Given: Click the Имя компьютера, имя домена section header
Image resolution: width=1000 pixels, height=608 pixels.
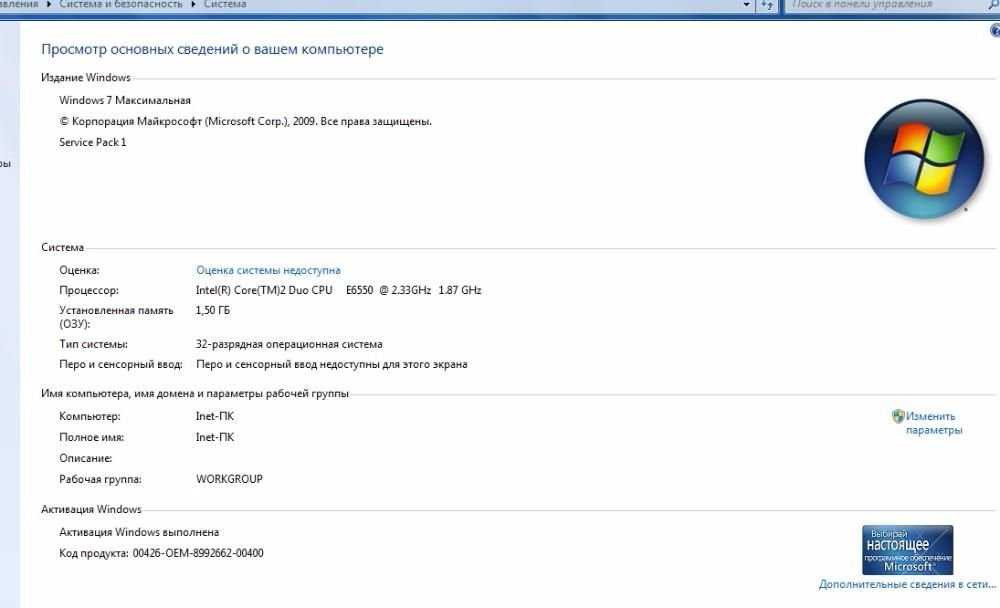Looking at the screenshot, I should (195, 394).
